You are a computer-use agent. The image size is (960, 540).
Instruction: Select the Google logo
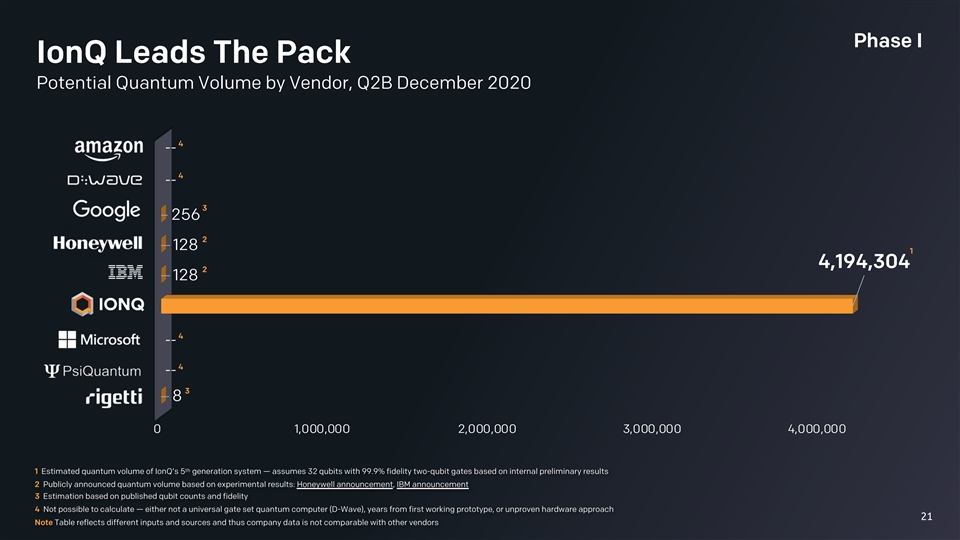pyautogui.click(x=107, y=211)
